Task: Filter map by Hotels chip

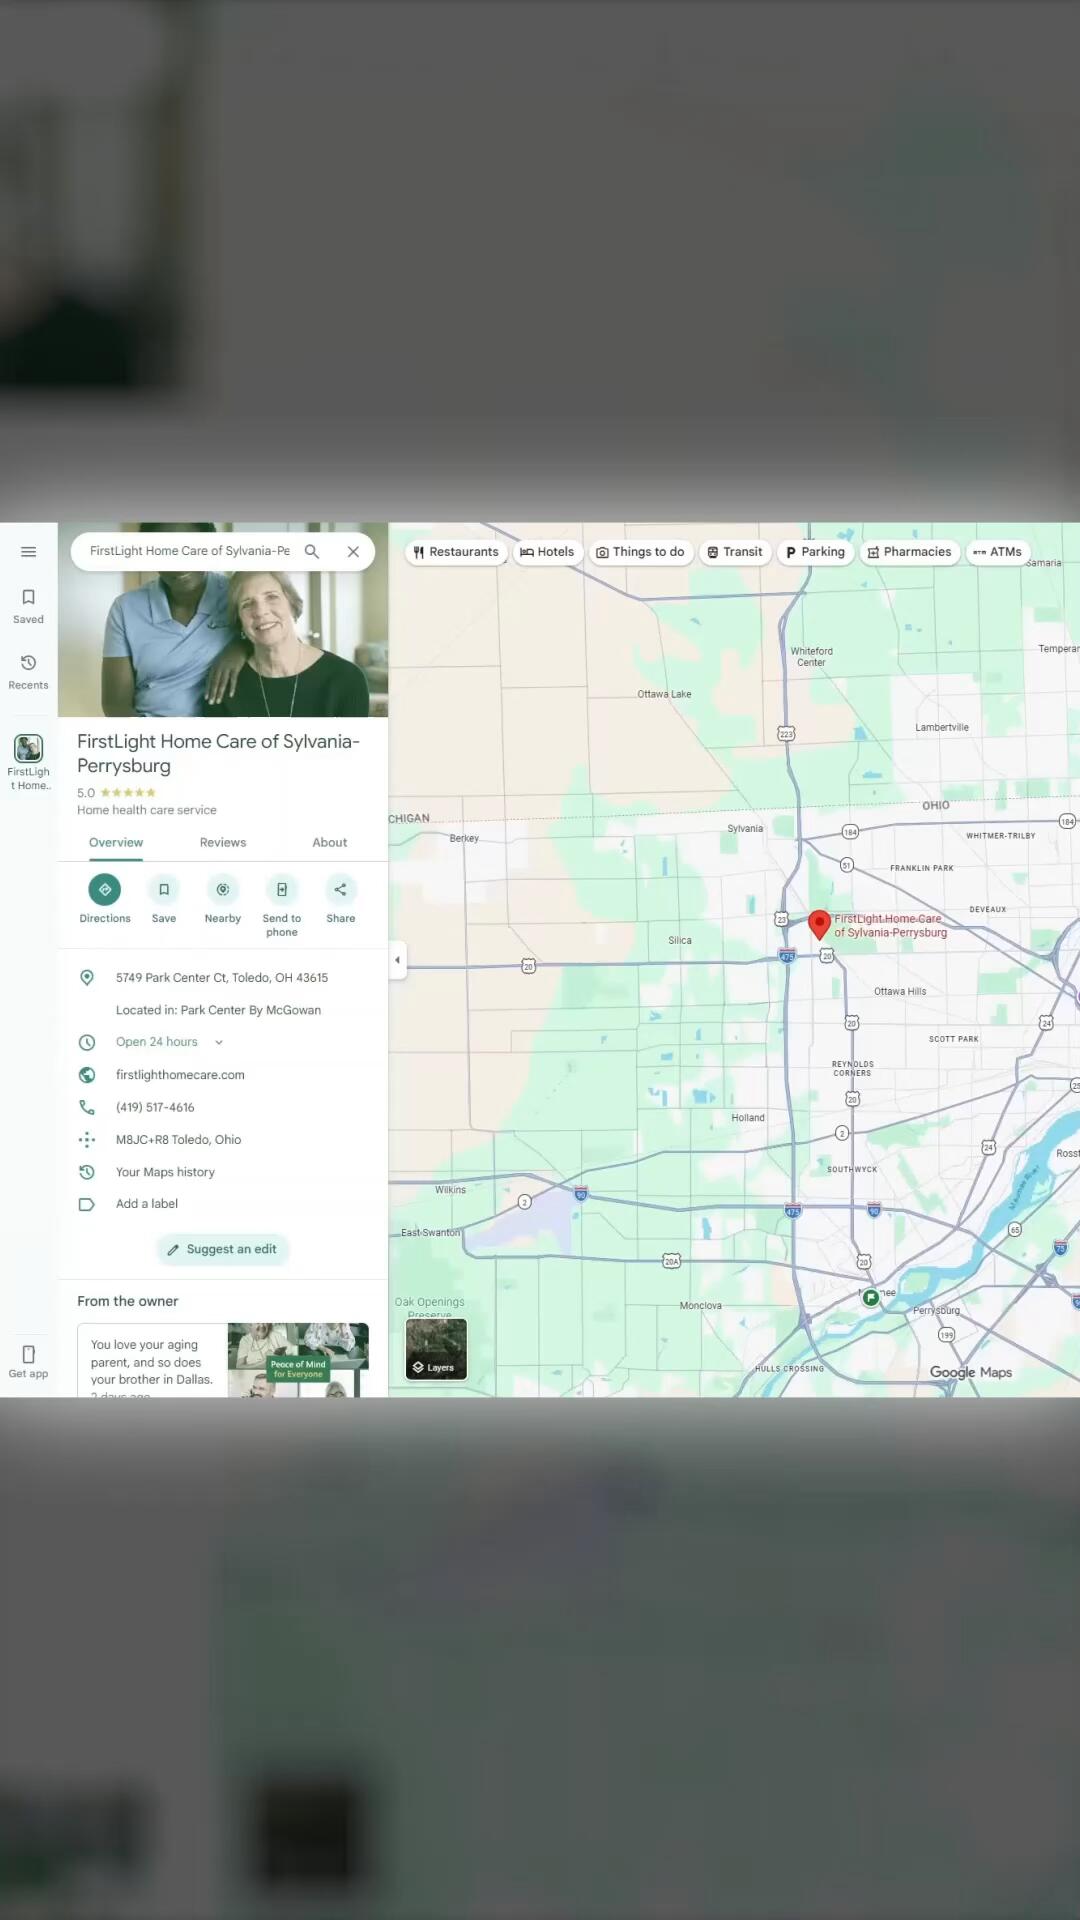Action: click(547, 552)
